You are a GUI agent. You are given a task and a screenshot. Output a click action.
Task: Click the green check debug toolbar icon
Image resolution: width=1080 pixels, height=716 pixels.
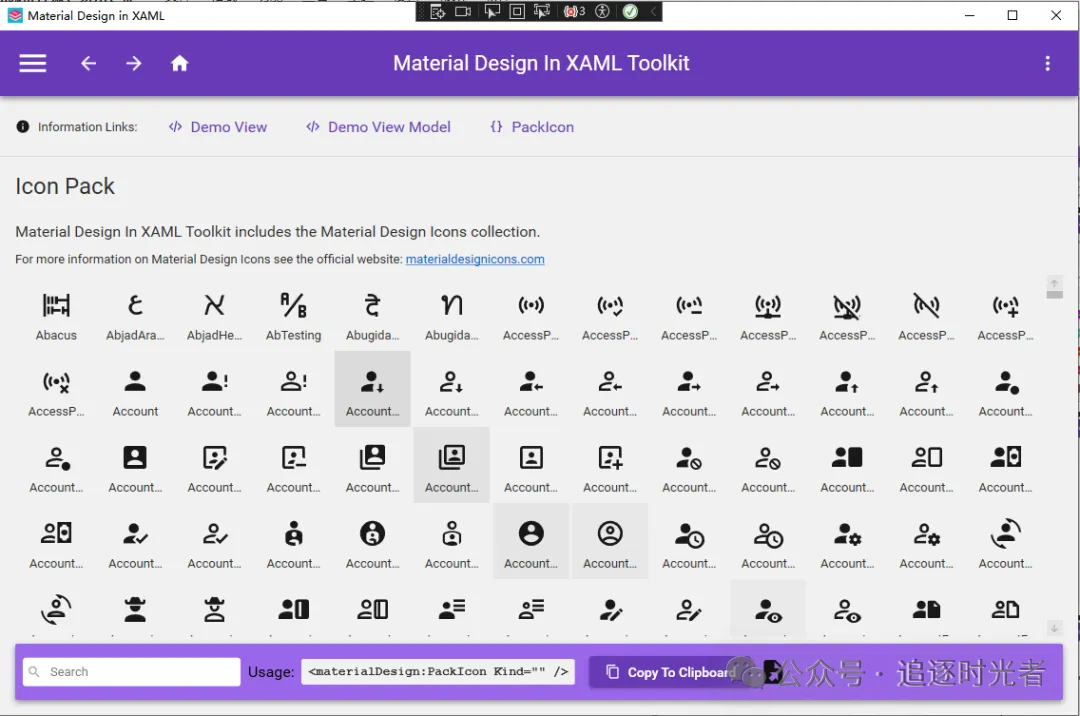point(630,11)
